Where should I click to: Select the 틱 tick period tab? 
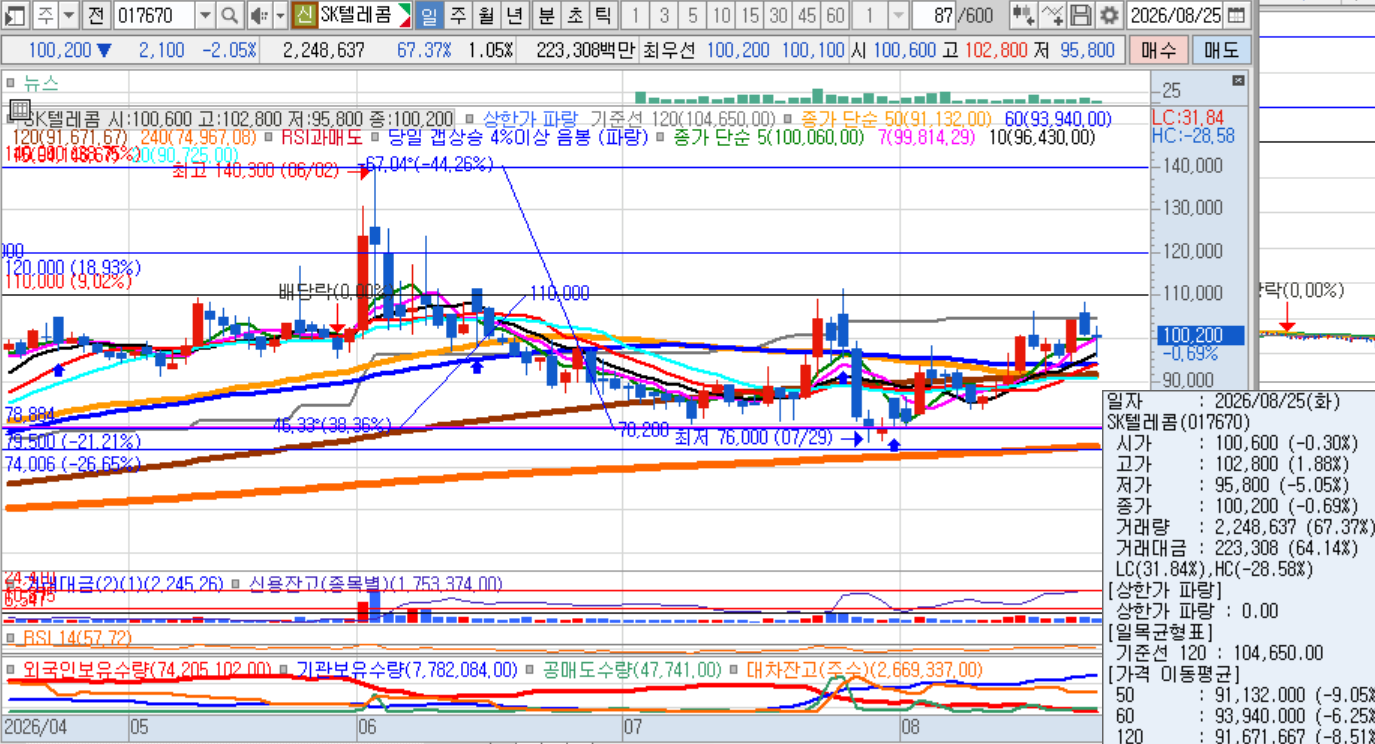coord(604,15)
